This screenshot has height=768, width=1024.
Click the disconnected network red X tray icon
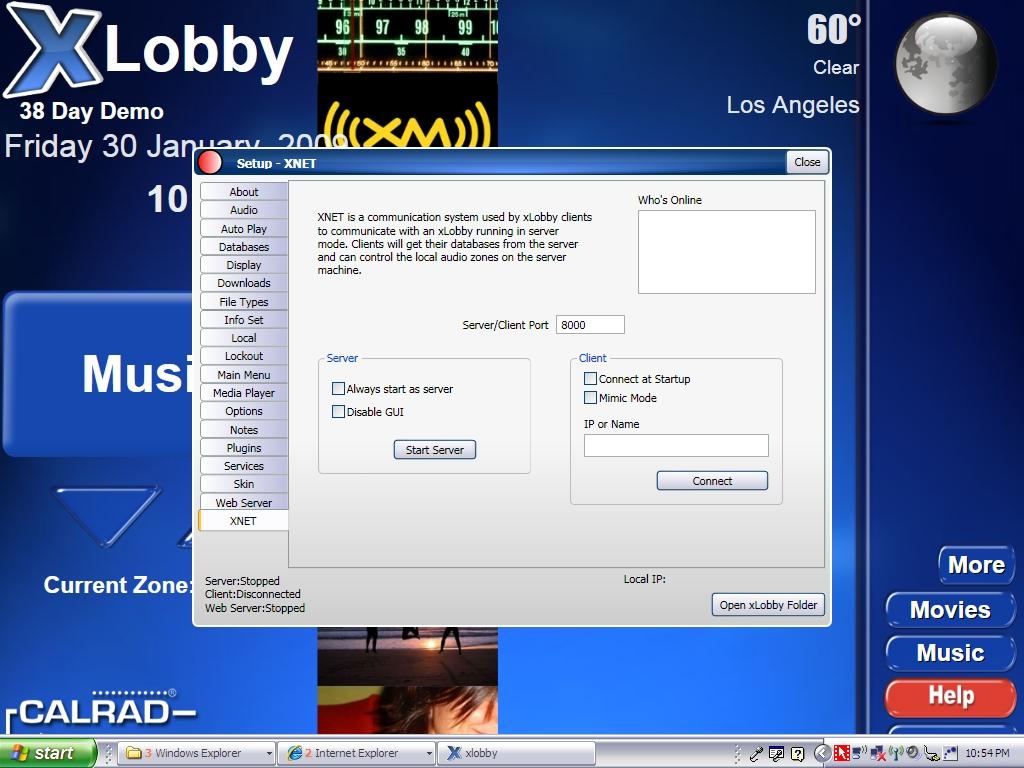[877, 754]
